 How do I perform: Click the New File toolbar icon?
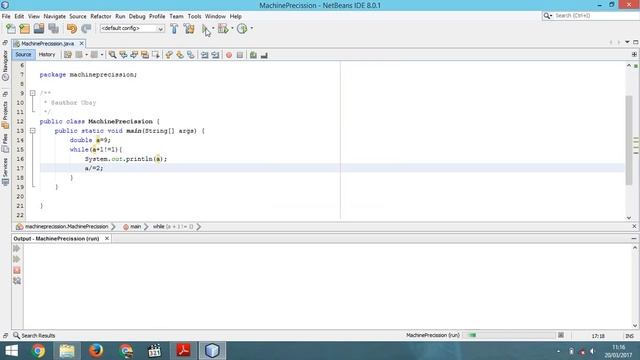click(11, 29)
